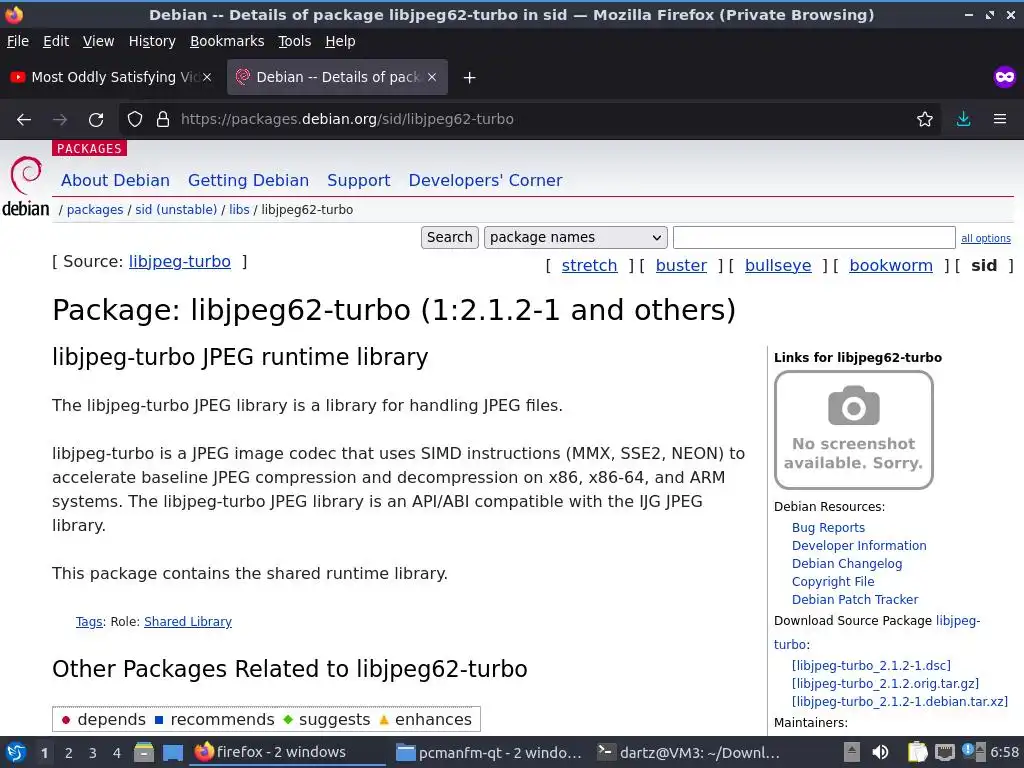Screen dimensions: 1024x768
Task: Switch to virtual desktop 2
Action: [x=69, y=753]
